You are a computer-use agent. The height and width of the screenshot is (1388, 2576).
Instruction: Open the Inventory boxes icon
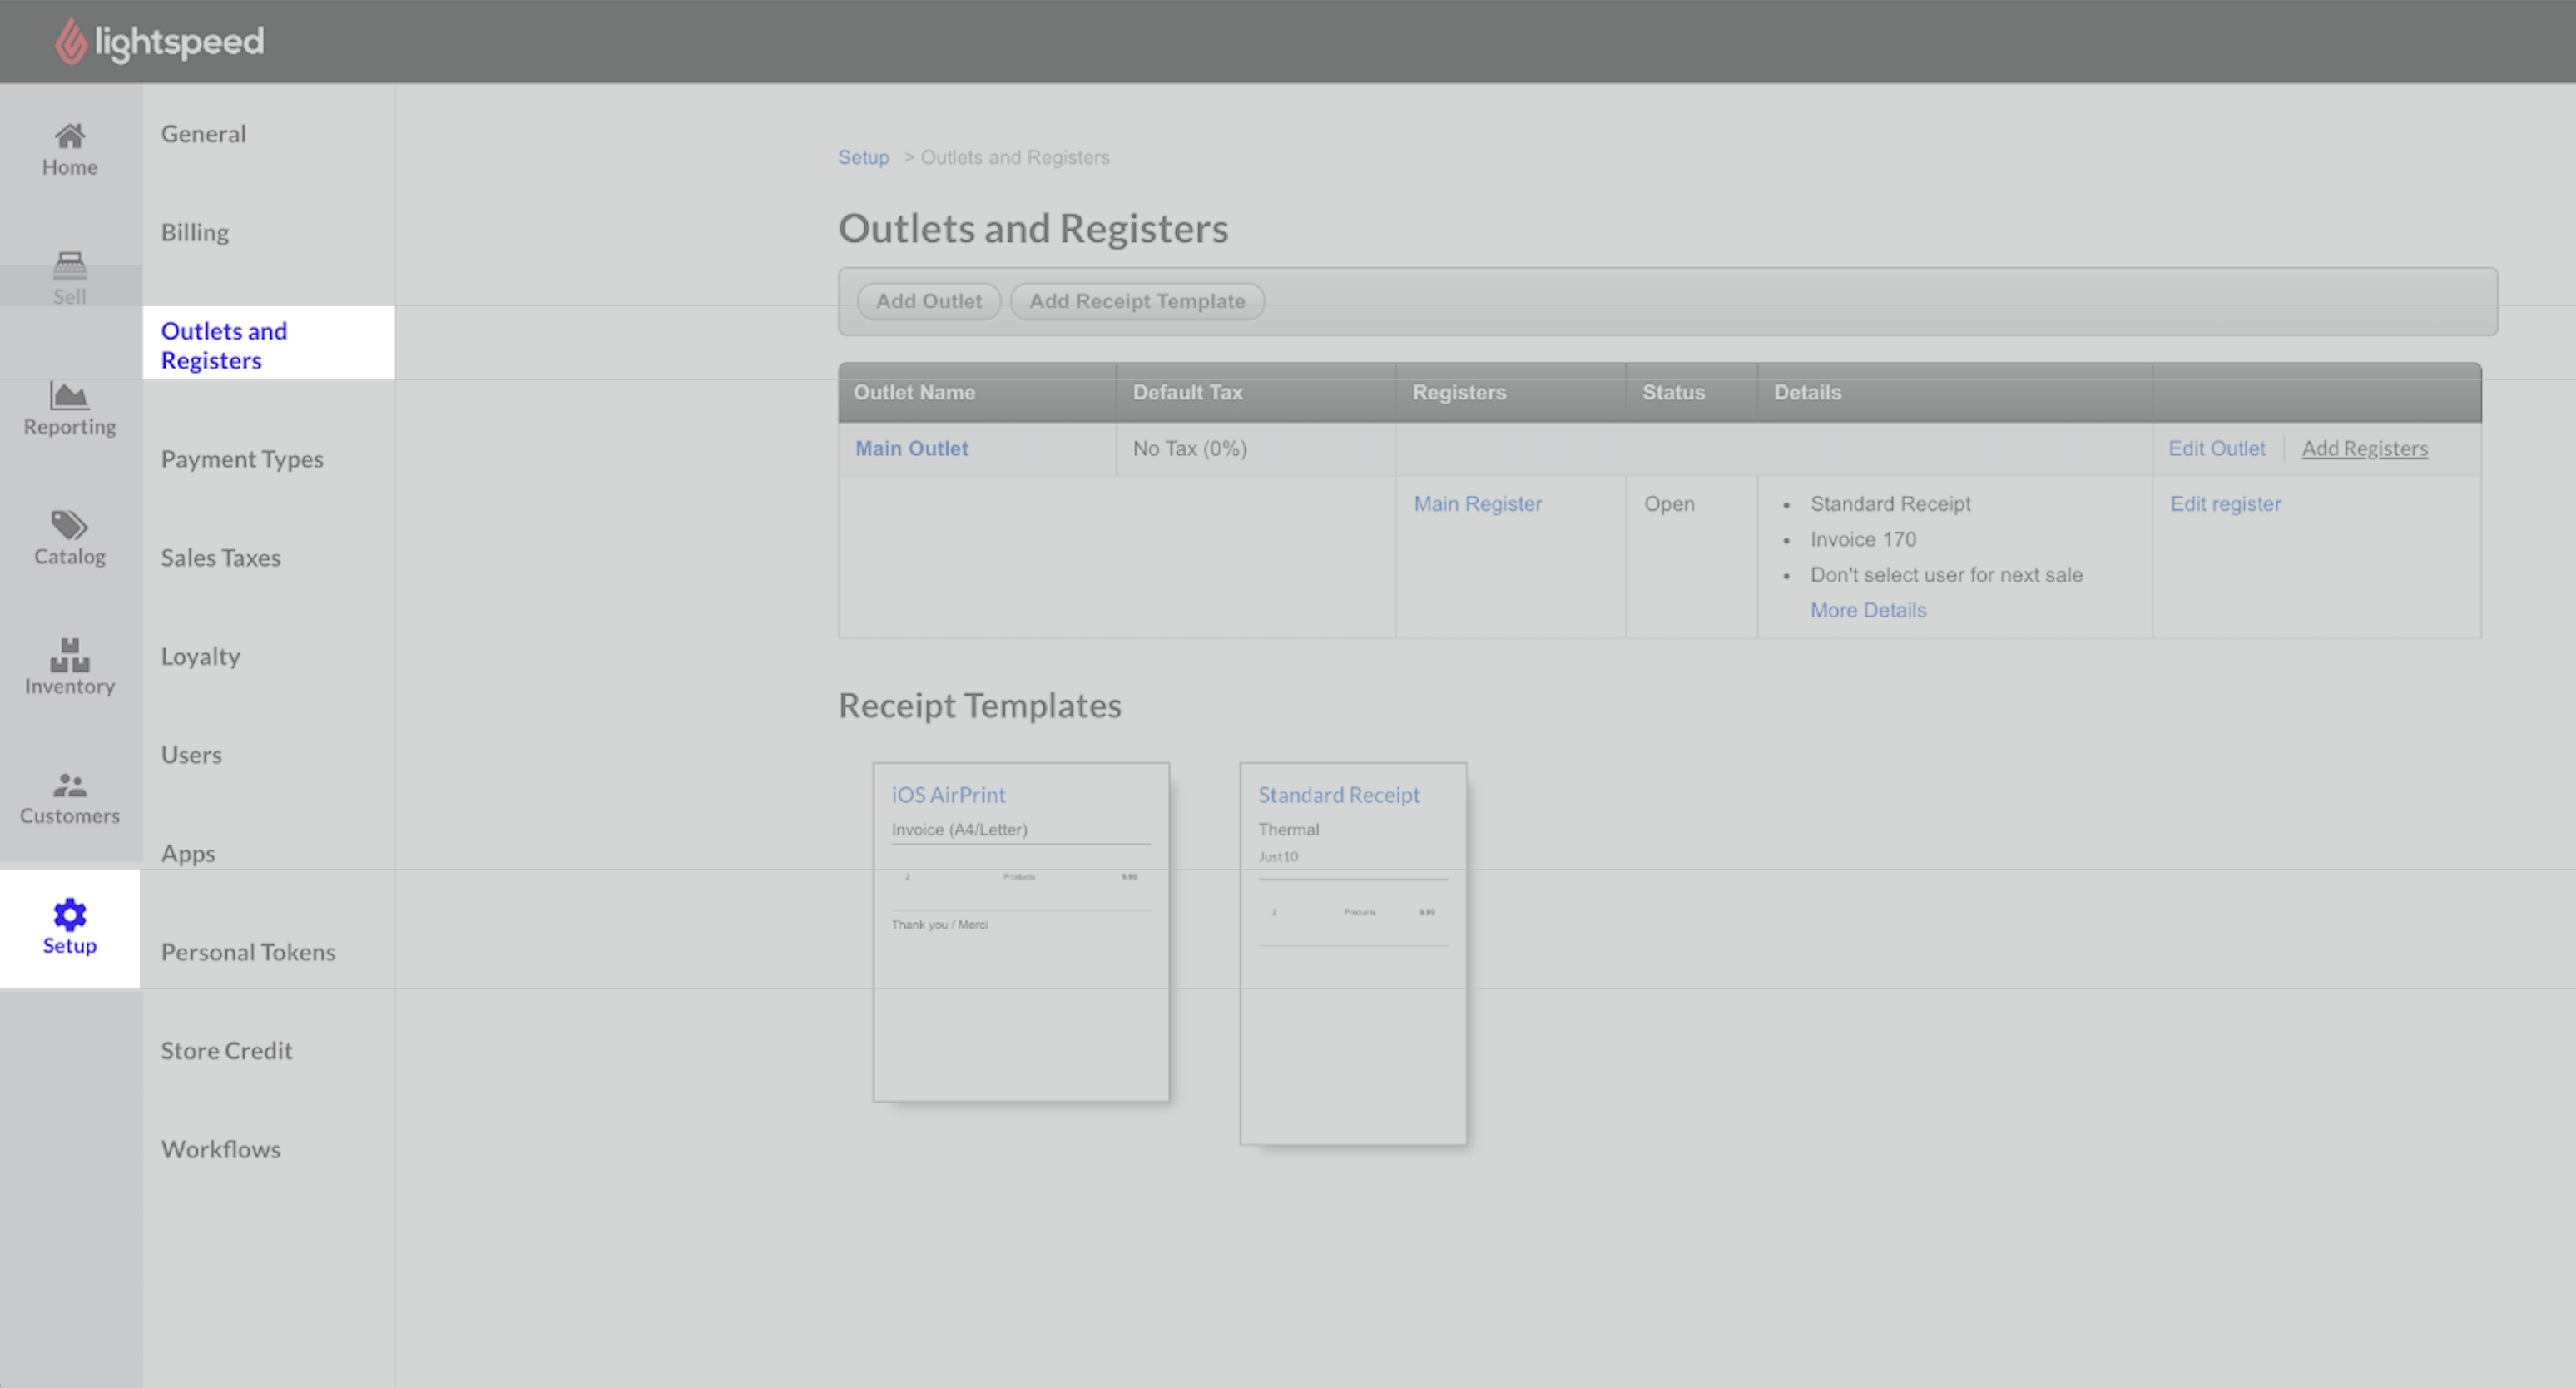tap(70, 655)
